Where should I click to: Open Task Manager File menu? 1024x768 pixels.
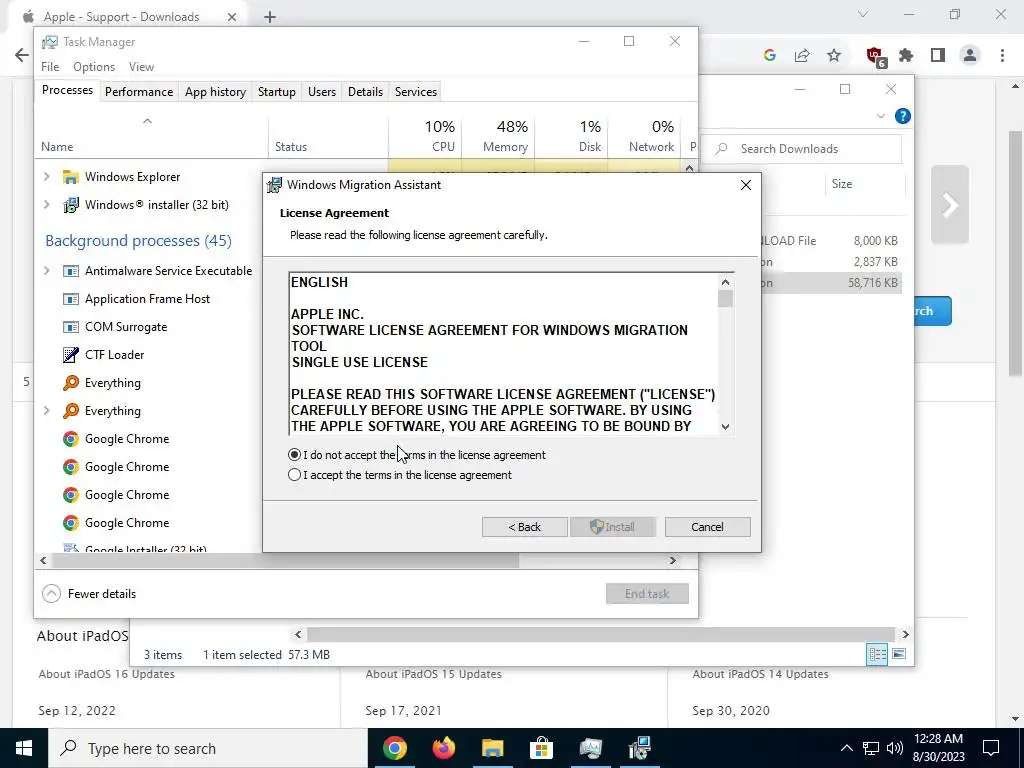click(50, 67)
